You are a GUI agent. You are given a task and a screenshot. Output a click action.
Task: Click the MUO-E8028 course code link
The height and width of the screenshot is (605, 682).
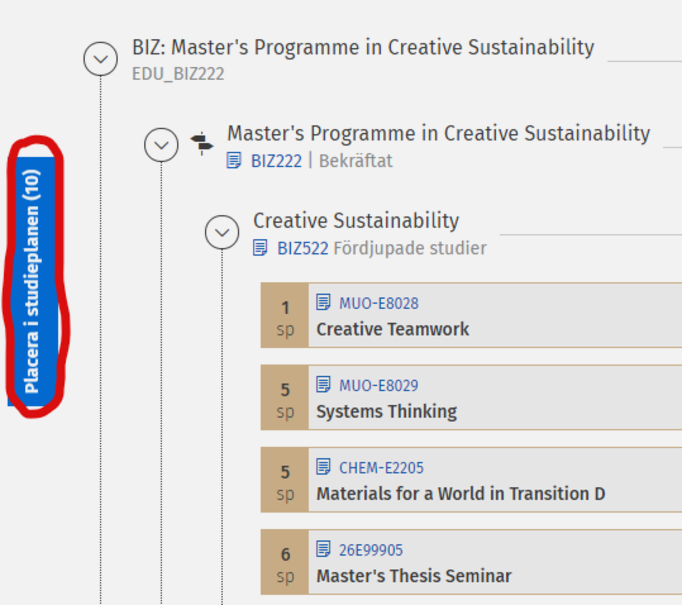click(x=378, y=304)
